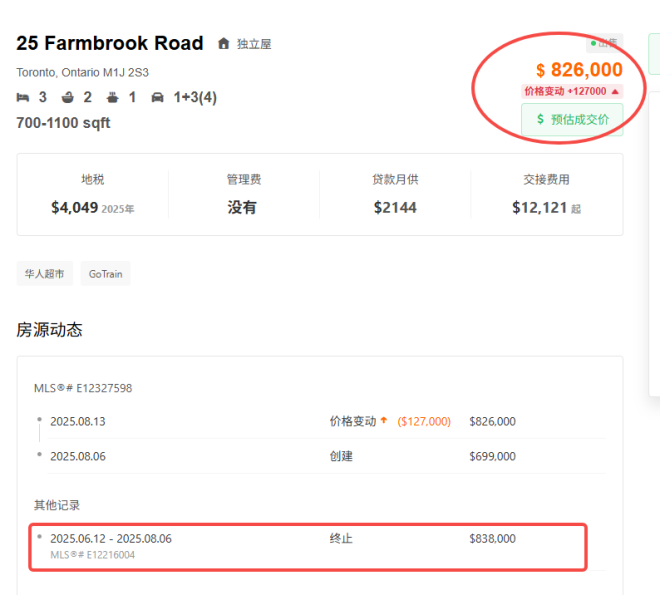The height and width of the screenshot is (595, 660).
Task: Click the kitchen icon next to 1
Action: (113, 97)
